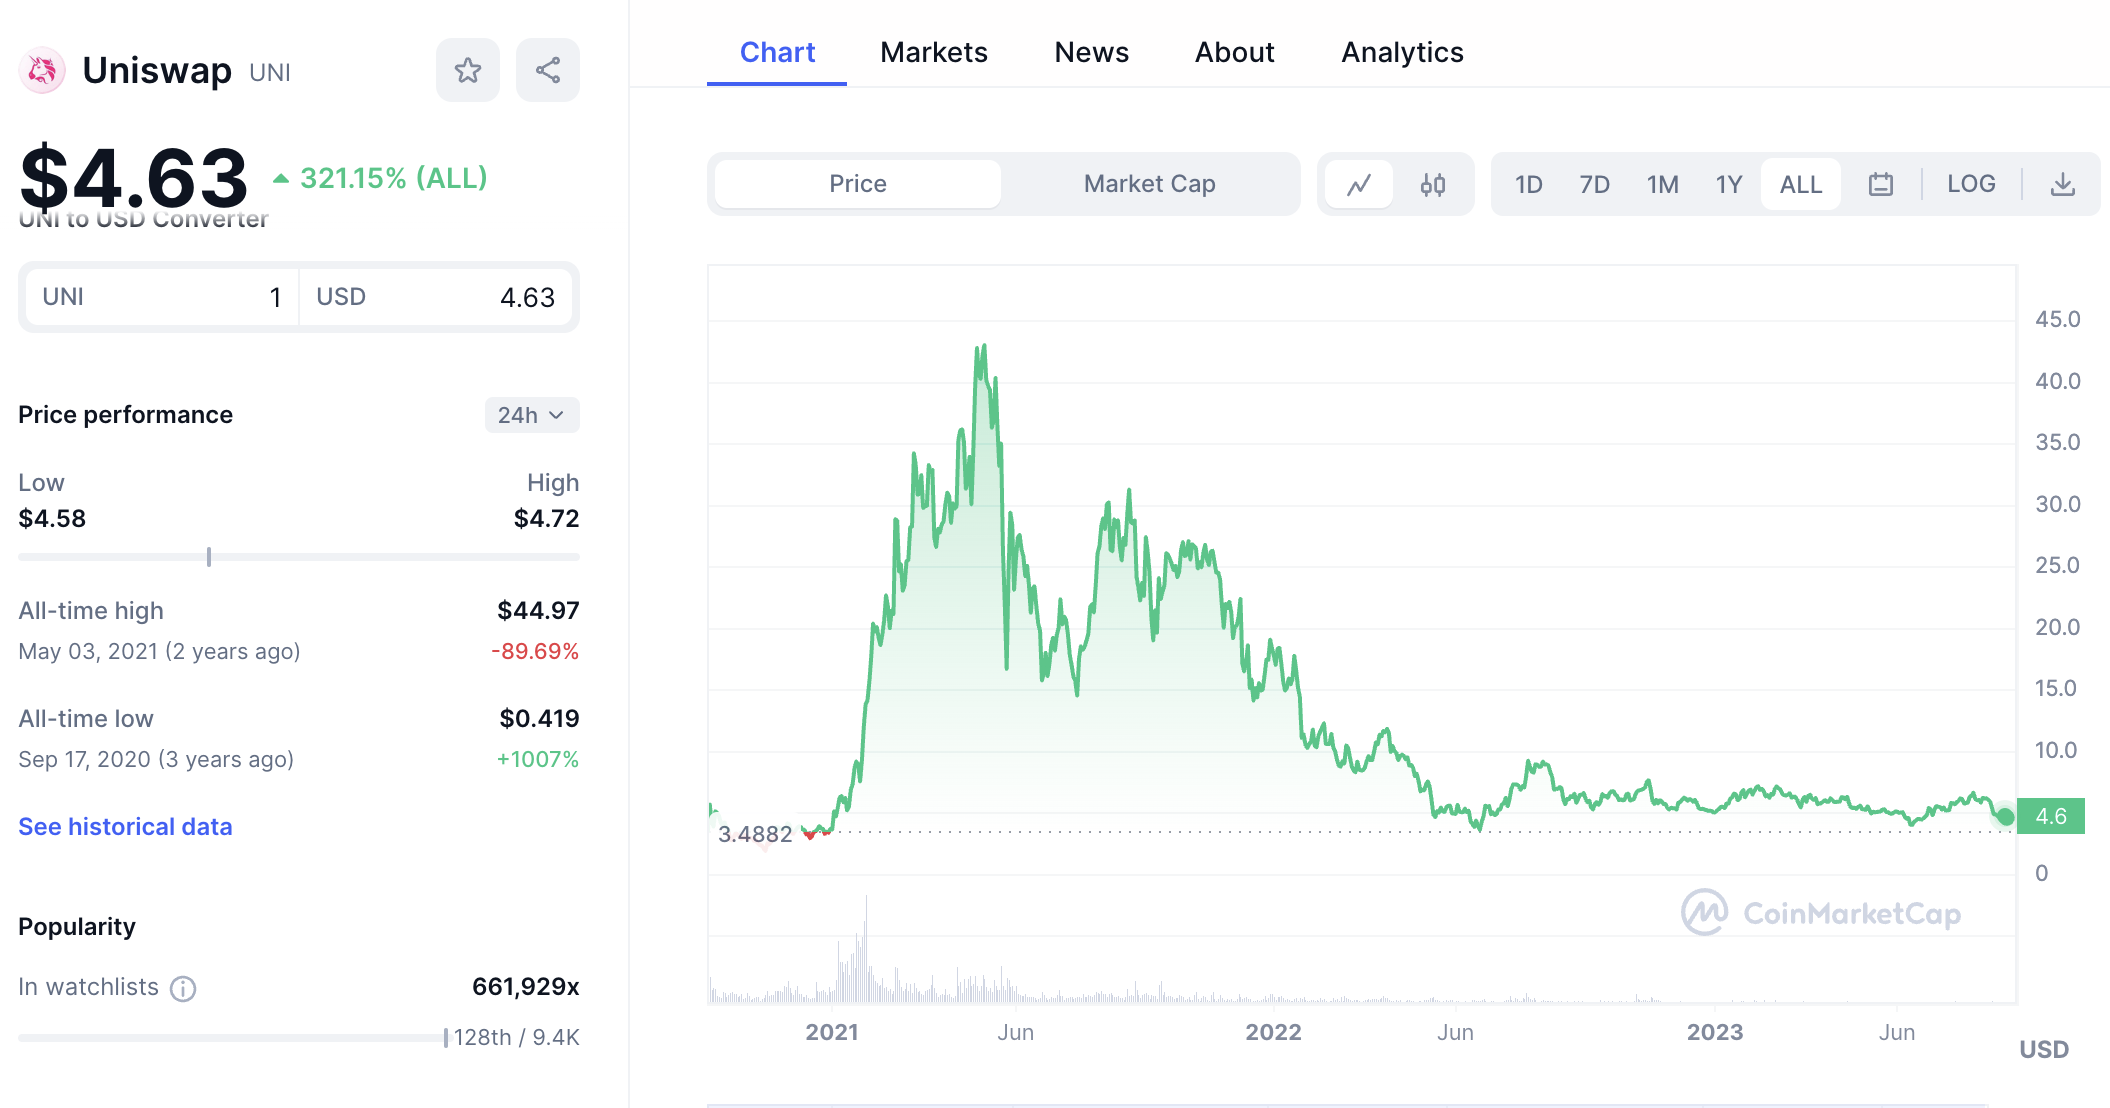This screenshot has width=2110, height=1108.
Task: Set chart range to 1D
Action: point(1528,184)
